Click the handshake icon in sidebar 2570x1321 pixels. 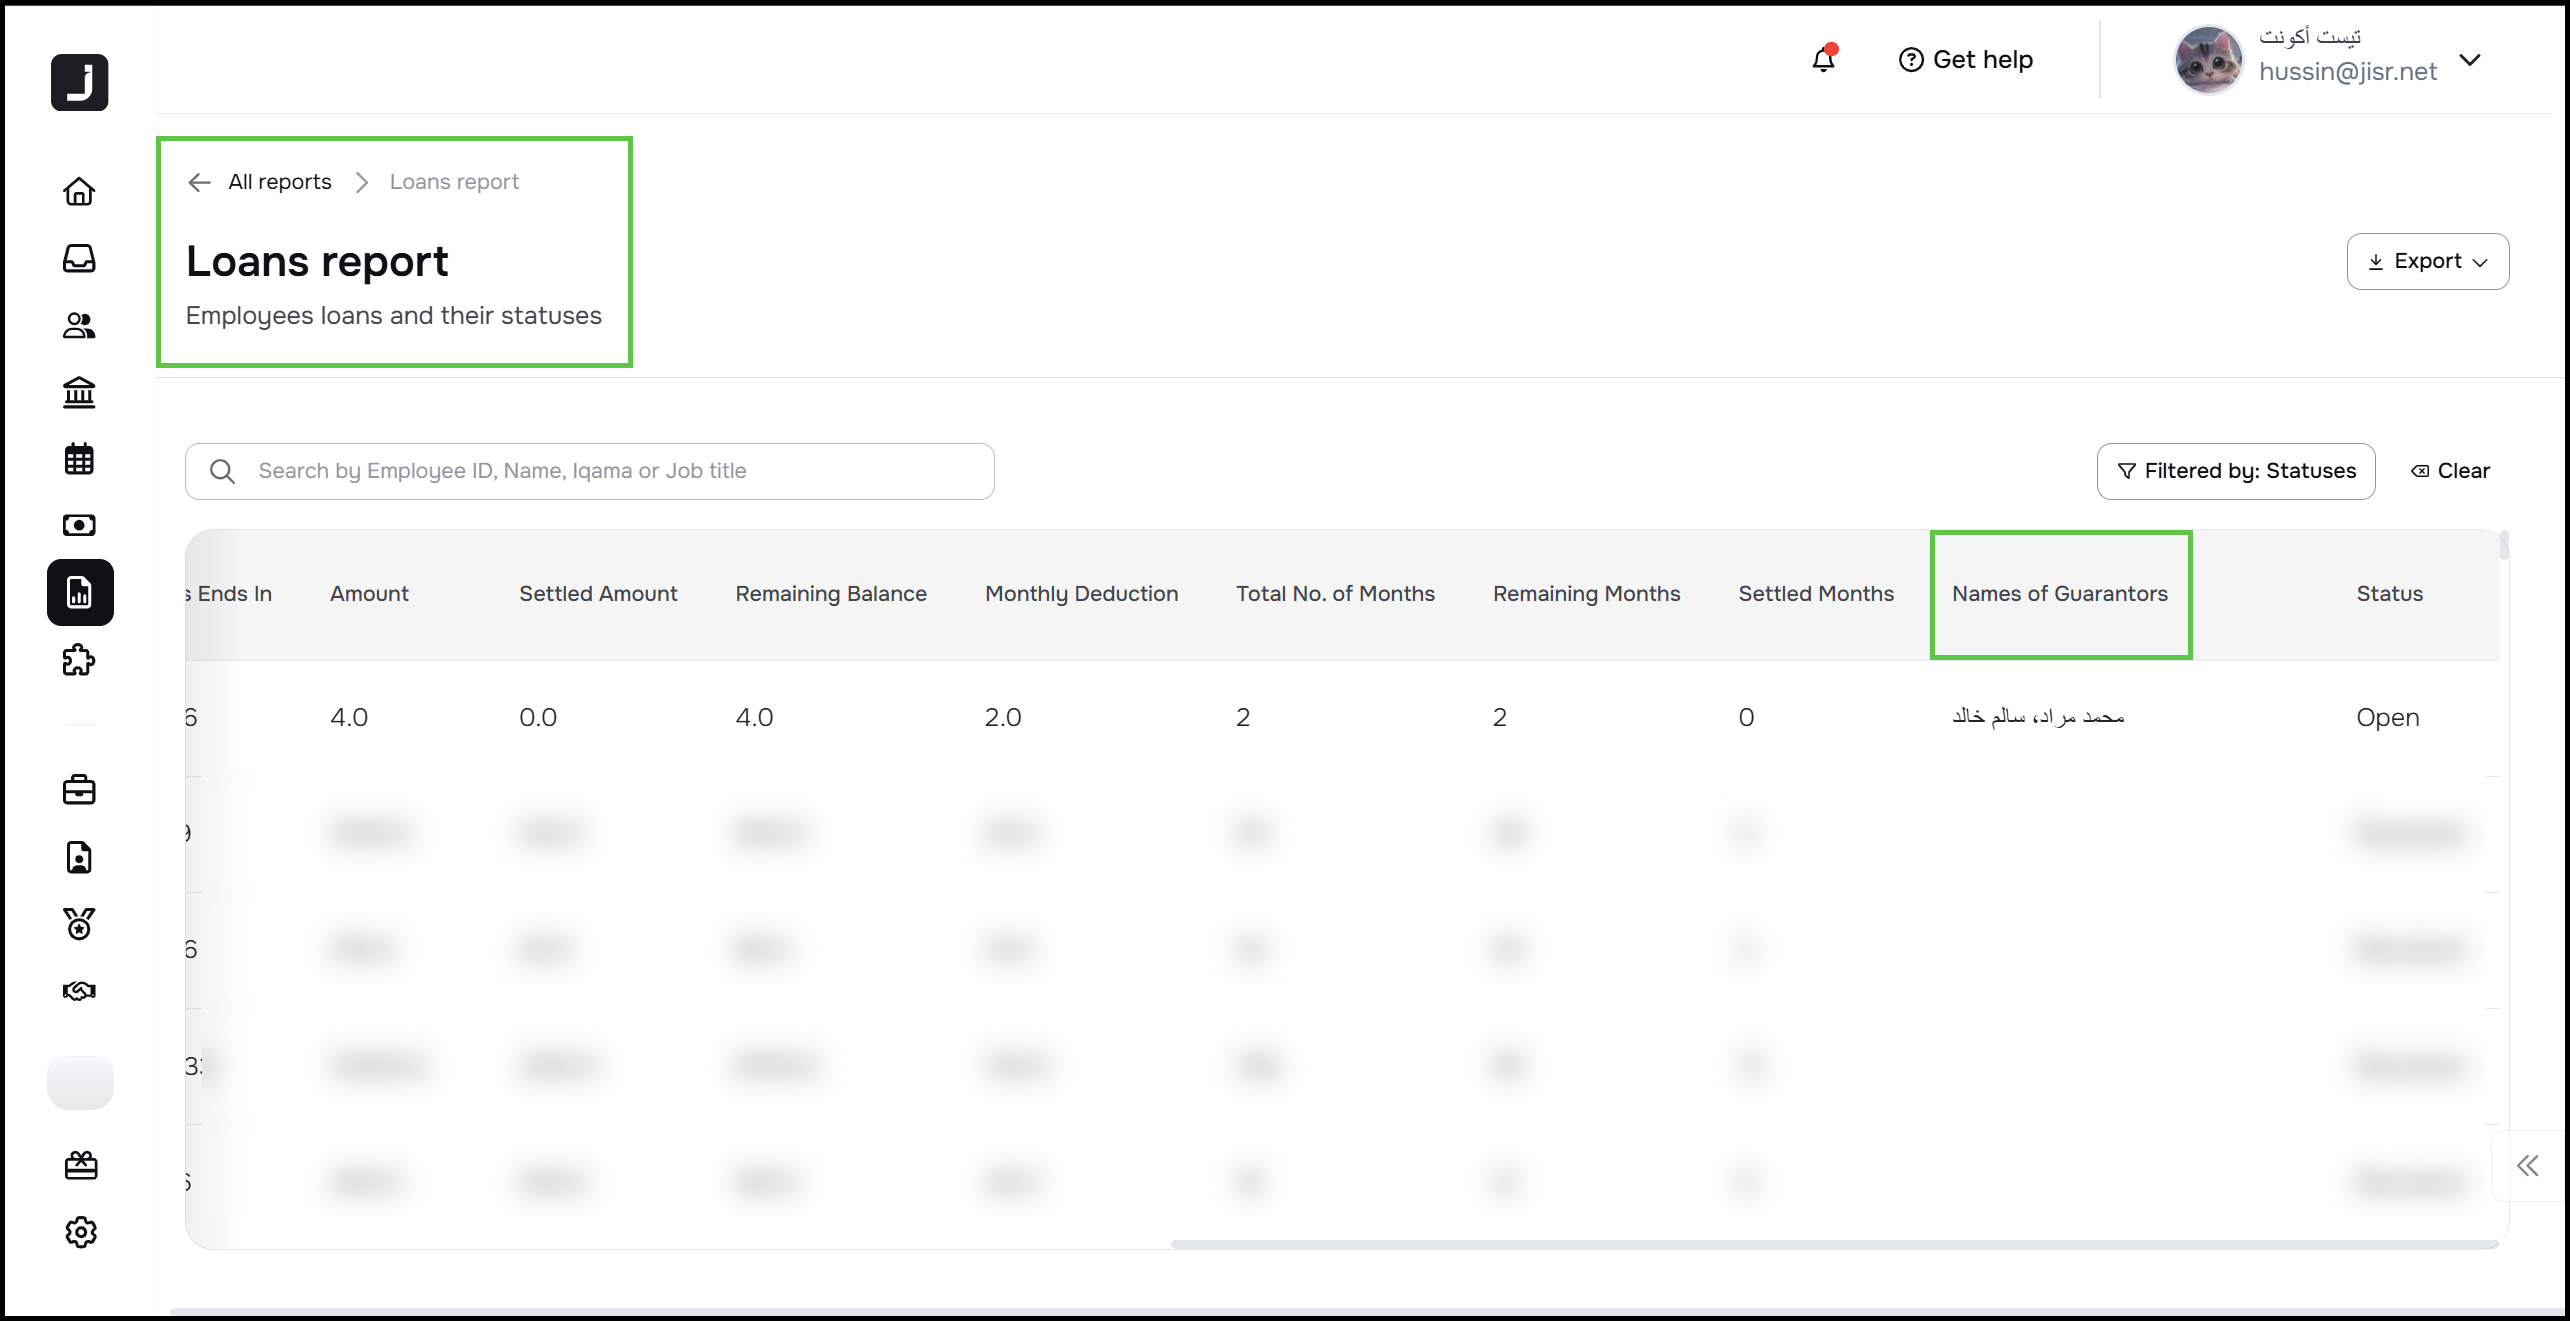pyautogui.click(x=79, y=991)
